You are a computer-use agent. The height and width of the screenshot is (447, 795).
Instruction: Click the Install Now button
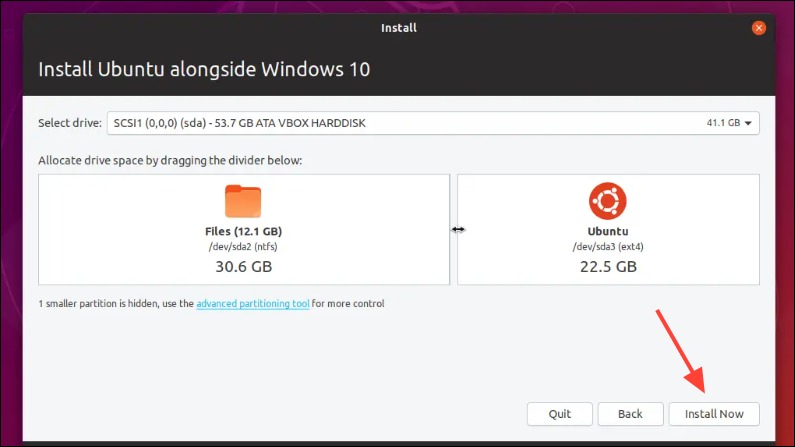[714, 414]
